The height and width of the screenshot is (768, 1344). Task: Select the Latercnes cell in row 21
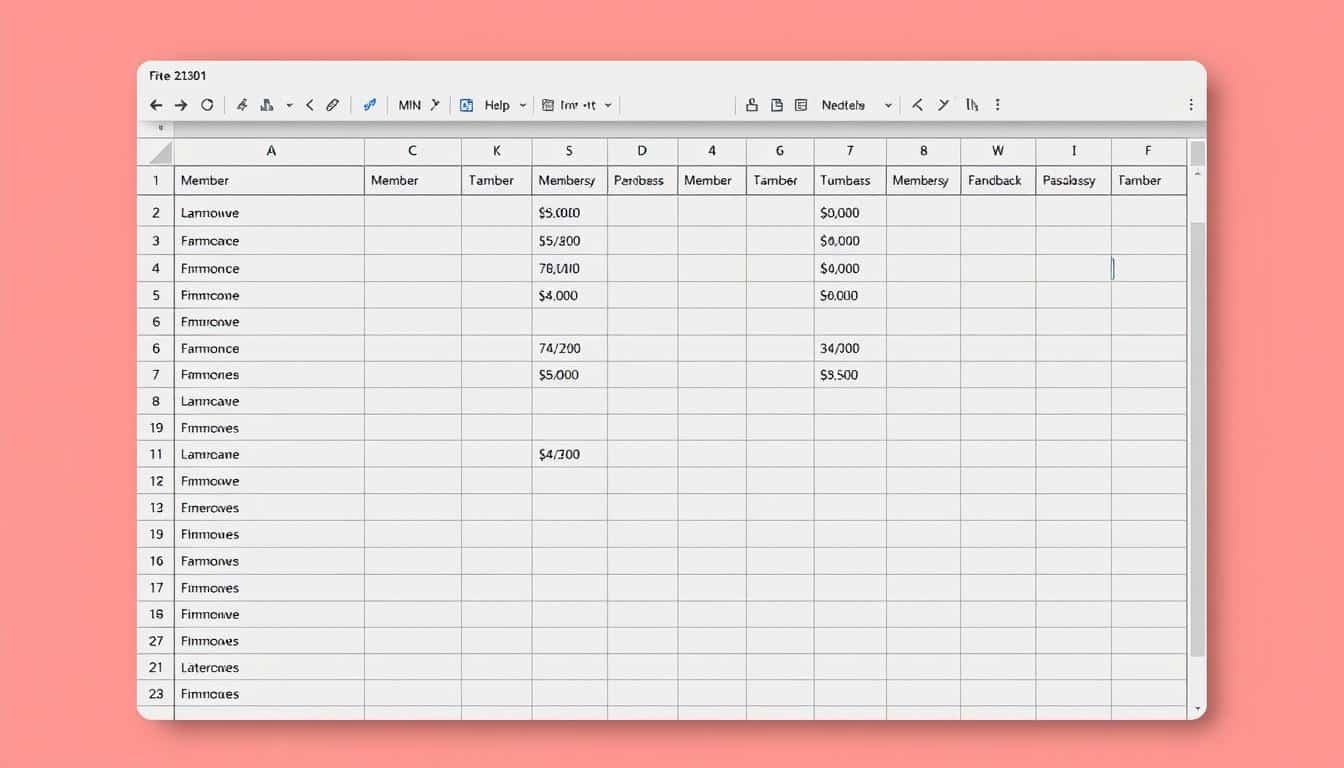pyautogui.click(x=270, y=668)
